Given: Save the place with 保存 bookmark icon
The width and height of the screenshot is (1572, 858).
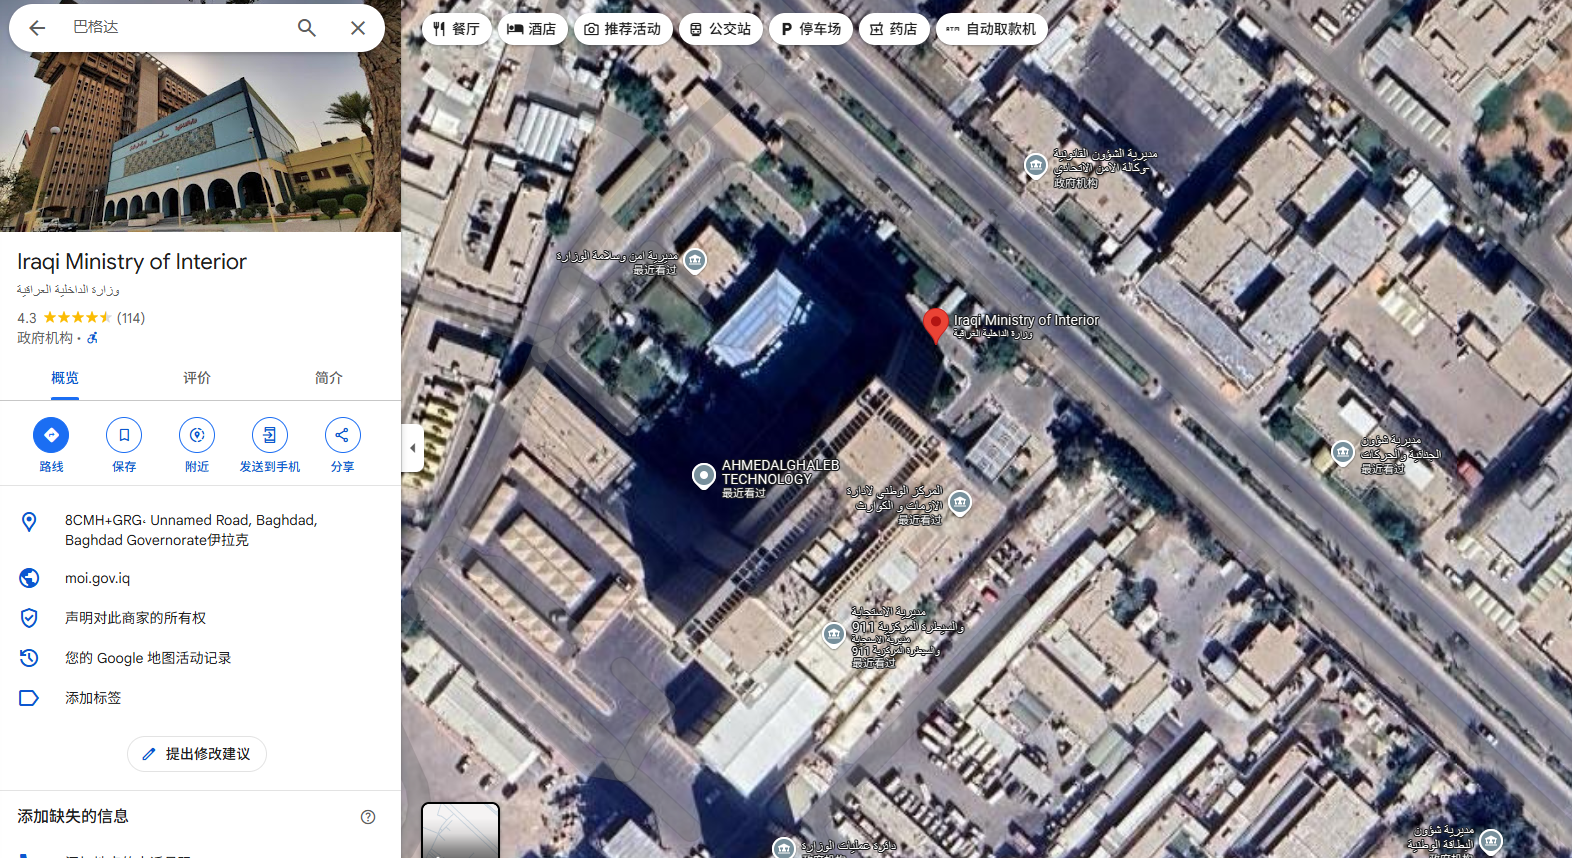Looking at the screenshot, I should coord(124,435).
